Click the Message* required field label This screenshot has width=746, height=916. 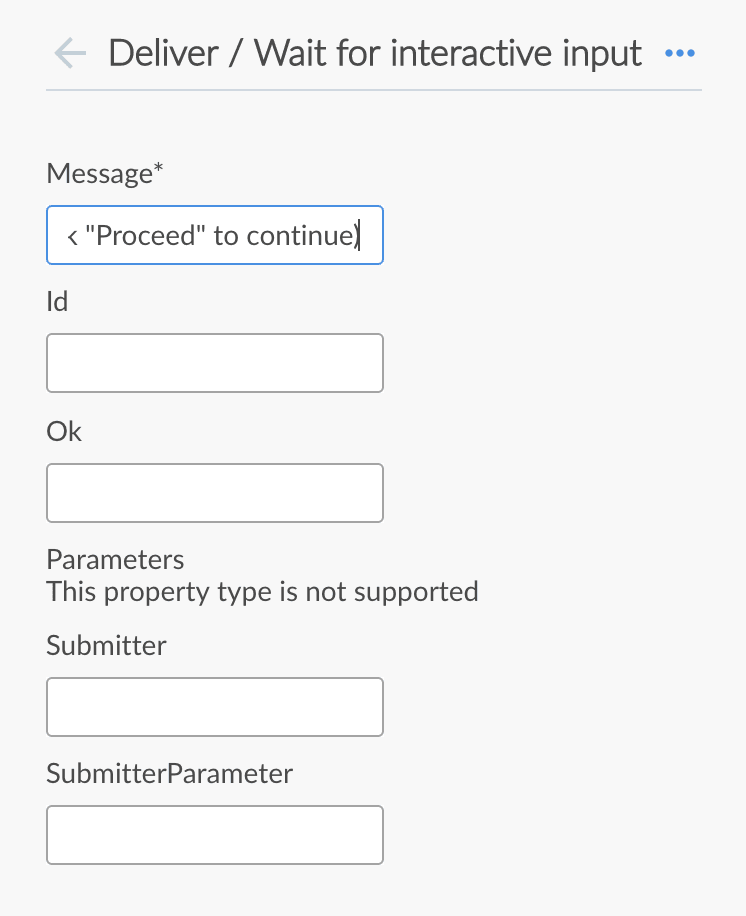(x=104, y=173)
